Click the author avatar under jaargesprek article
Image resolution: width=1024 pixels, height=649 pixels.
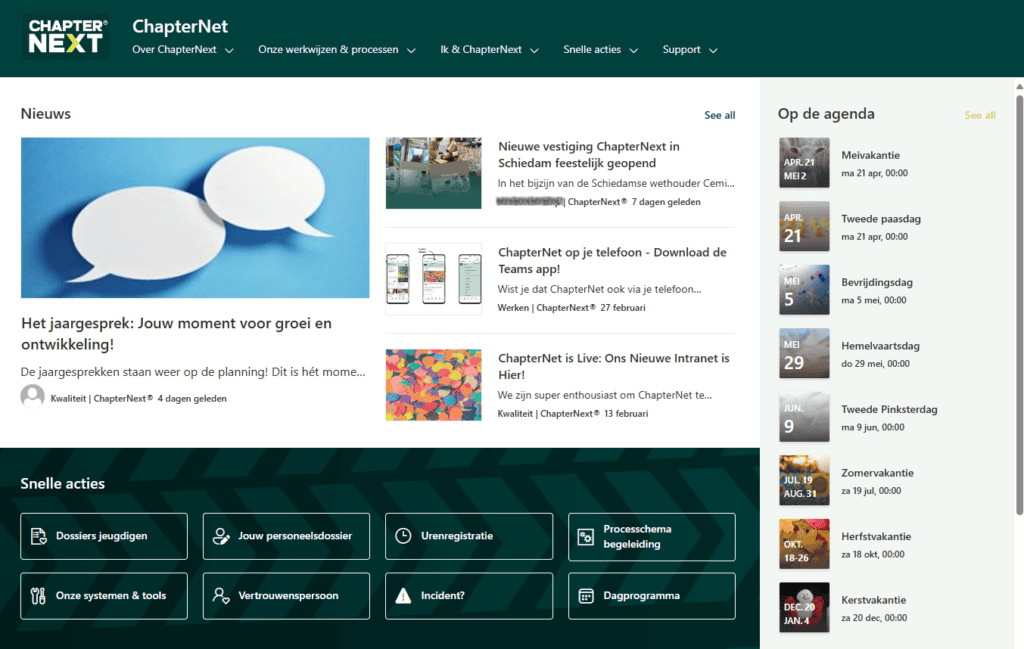tap(33, 397)
